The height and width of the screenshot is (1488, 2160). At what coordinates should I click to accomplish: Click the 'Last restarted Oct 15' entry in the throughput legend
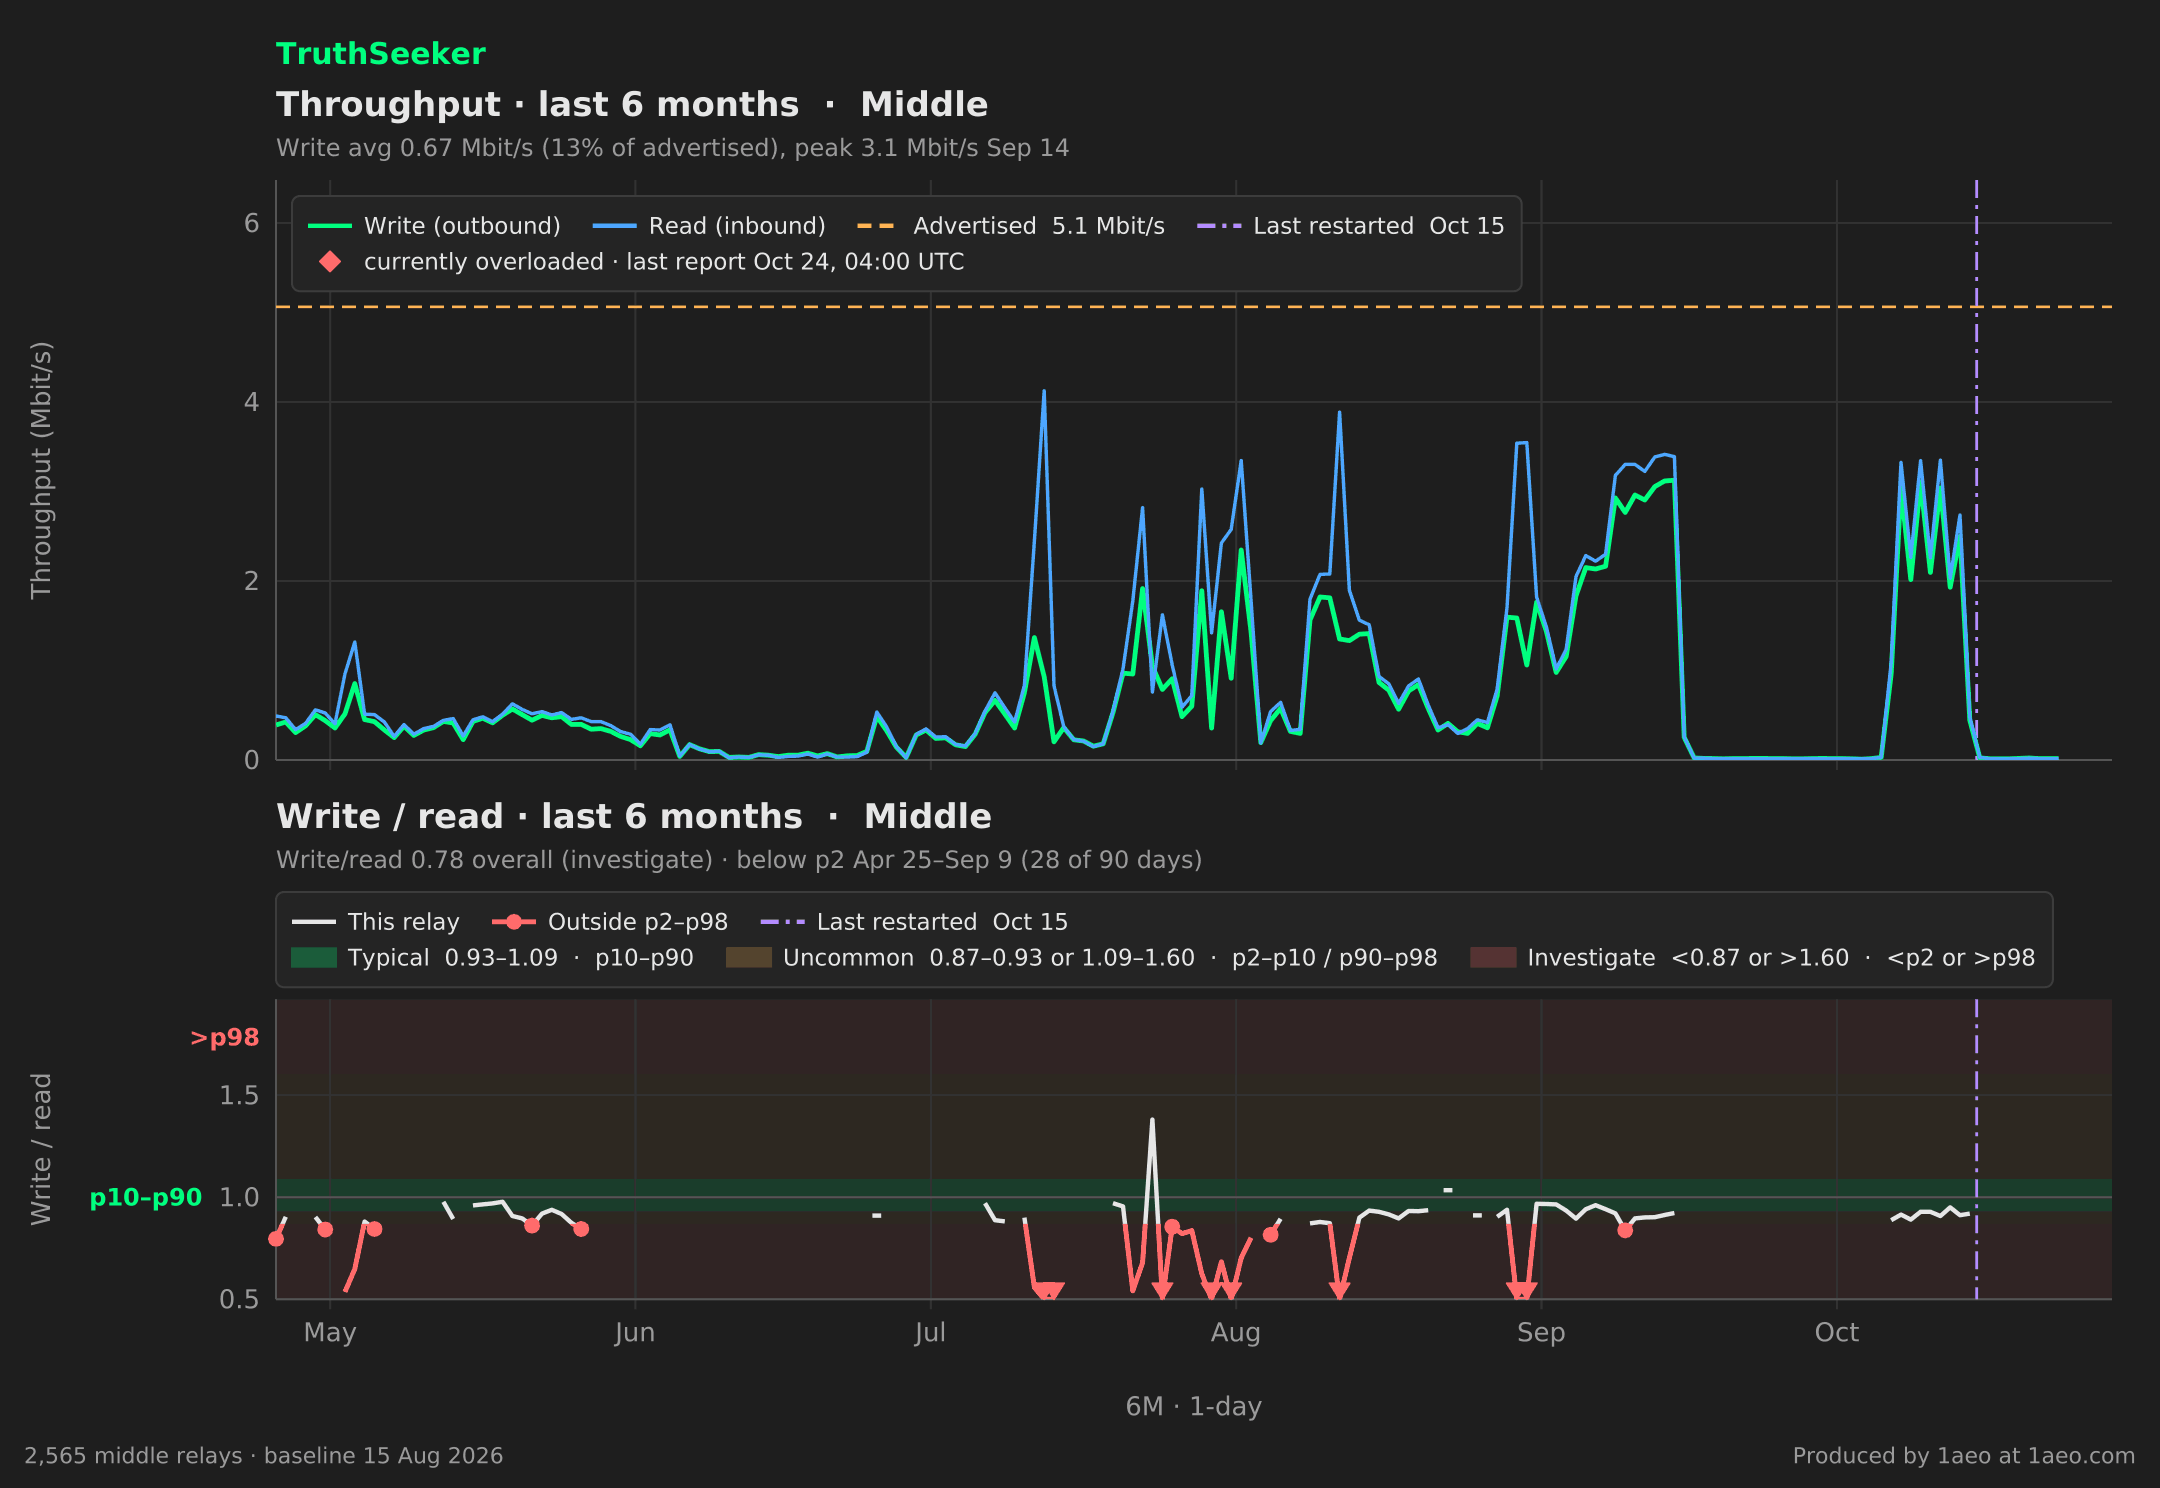tap(1351, 226)
